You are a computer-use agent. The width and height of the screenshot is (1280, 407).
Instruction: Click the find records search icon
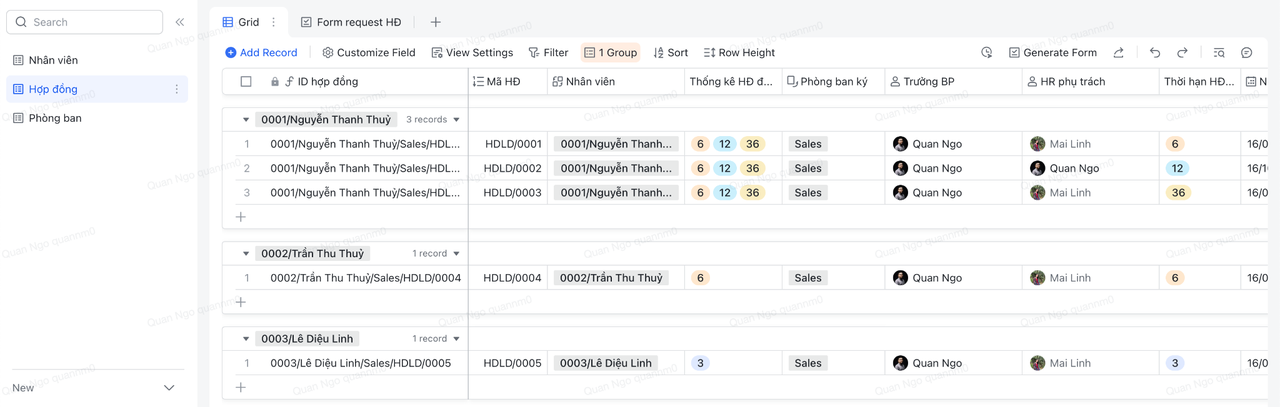(1219, 53)
